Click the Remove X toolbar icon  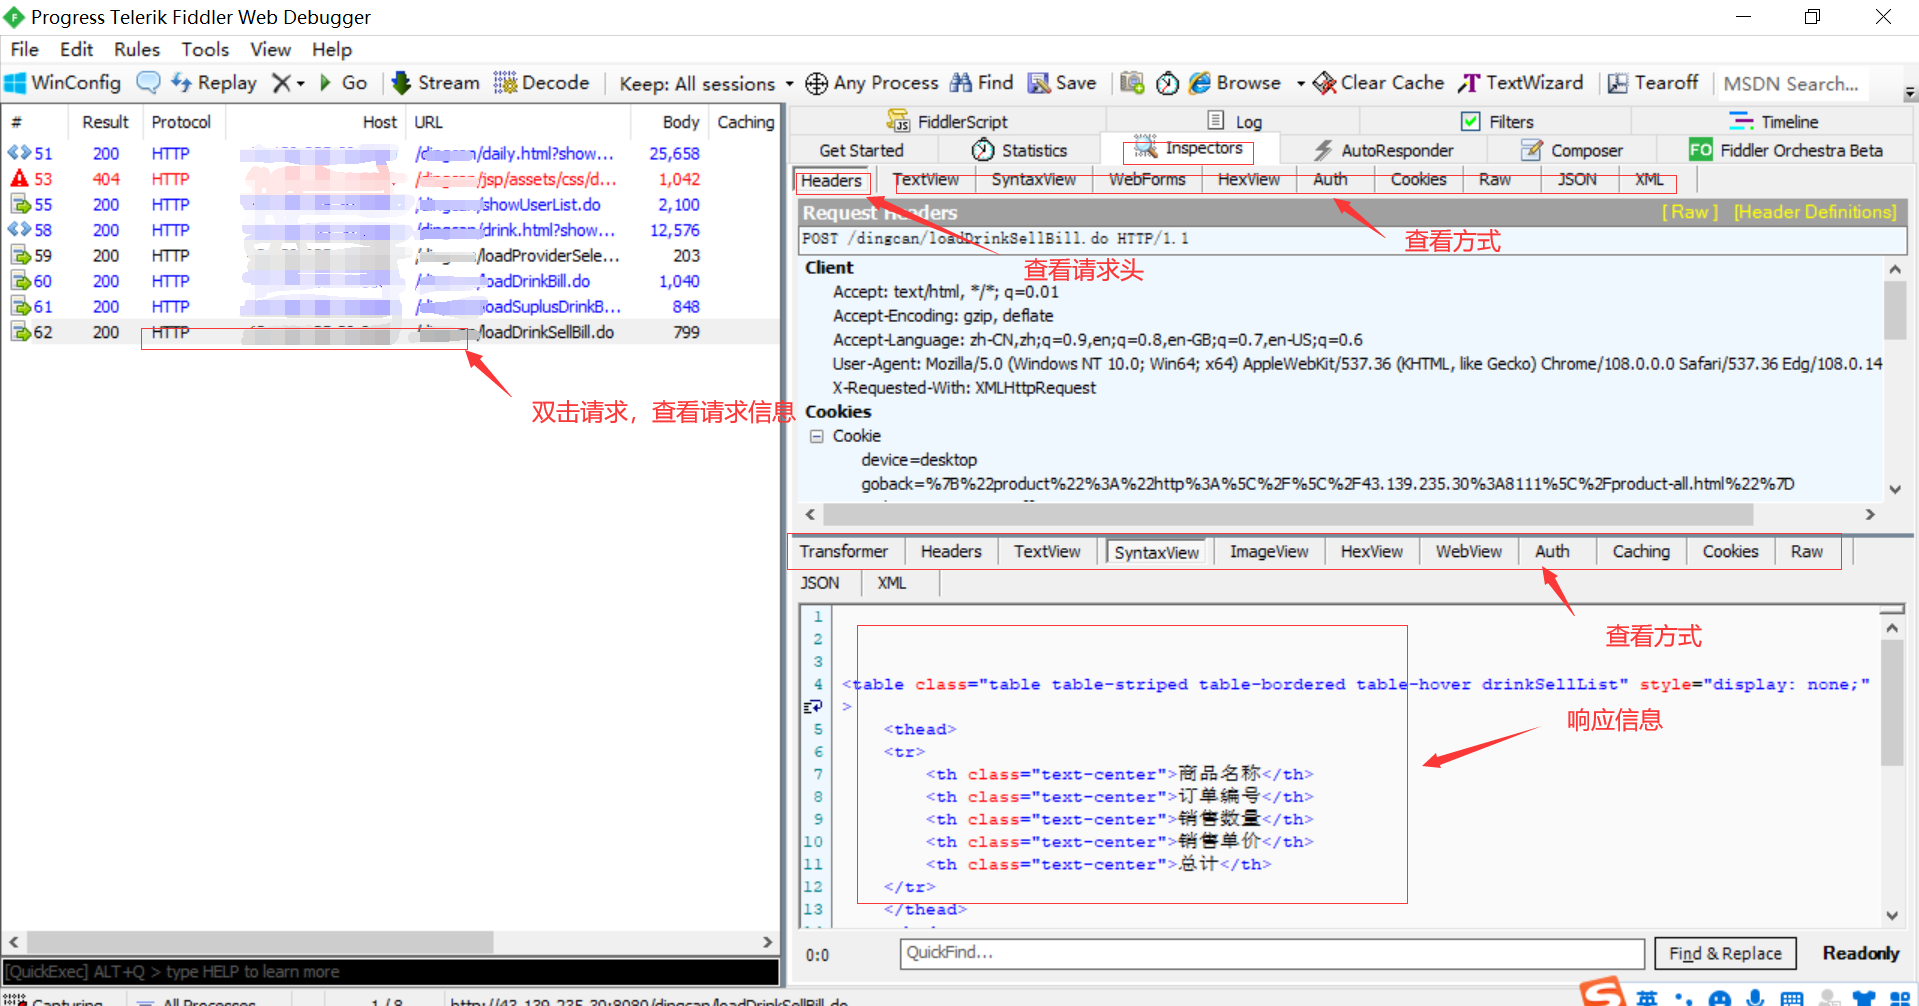pyautogui.click(x=282, y=83)
